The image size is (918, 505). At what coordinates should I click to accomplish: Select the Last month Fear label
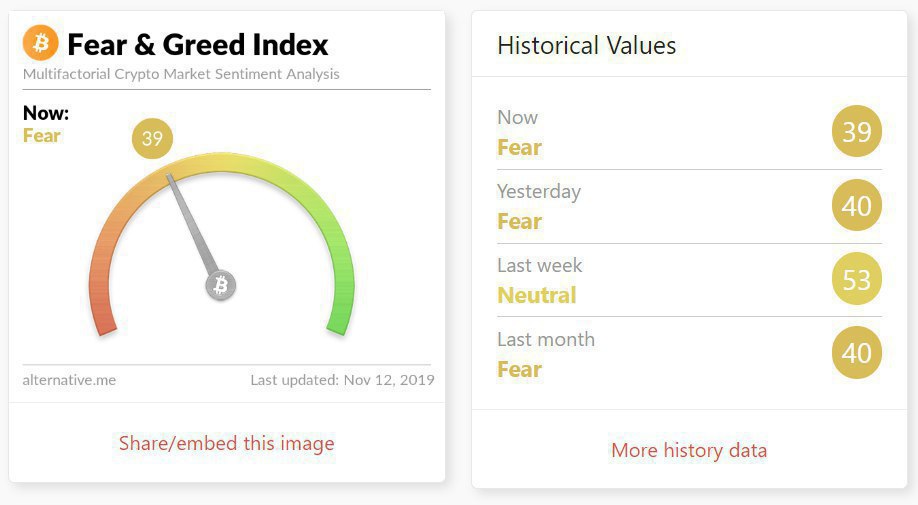[x=519, y=369]
